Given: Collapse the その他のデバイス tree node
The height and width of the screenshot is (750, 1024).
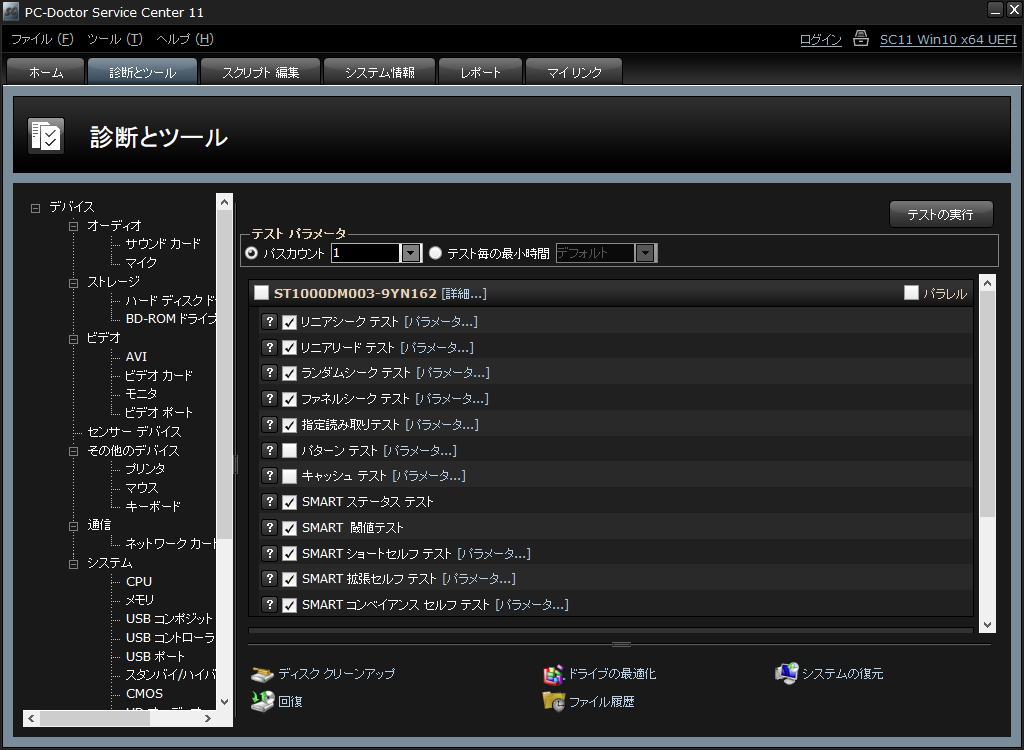Looking at the screenshot, I should click(74, 451).
